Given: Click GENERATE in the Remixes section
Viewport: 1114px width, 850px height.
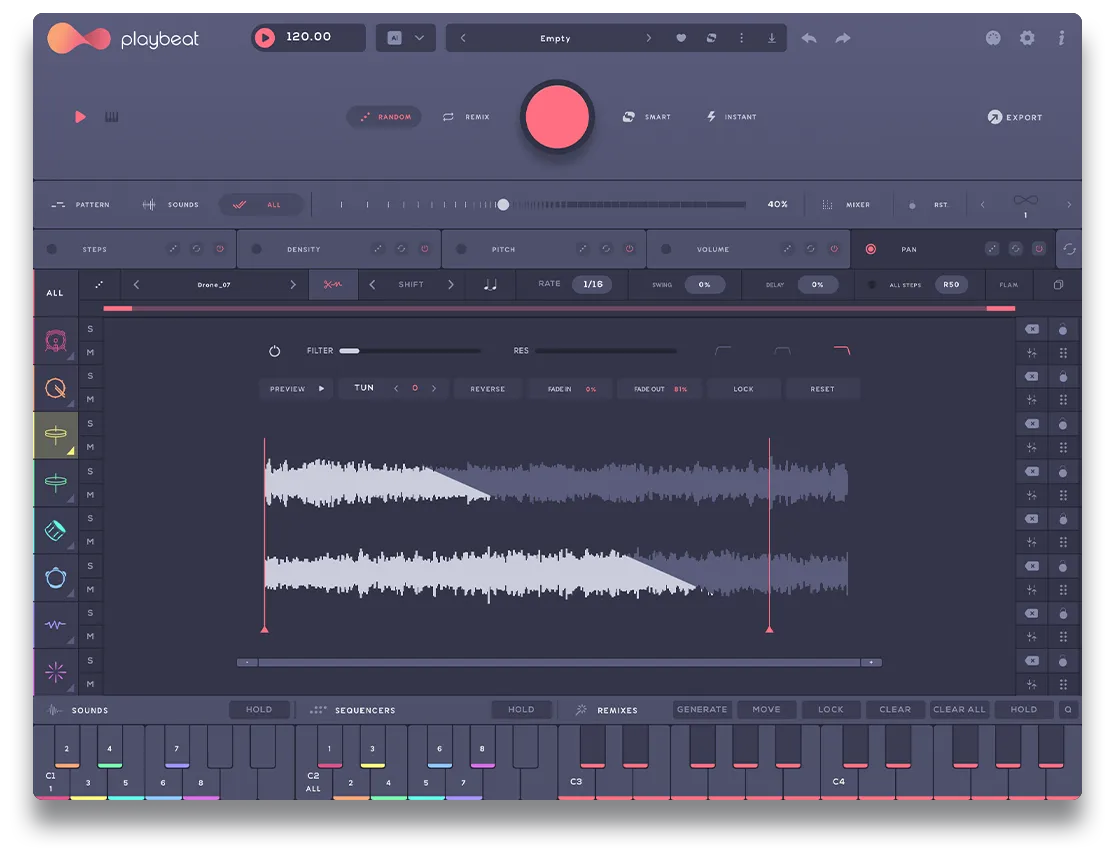Looking at the screenshot, I should (703, 709).
